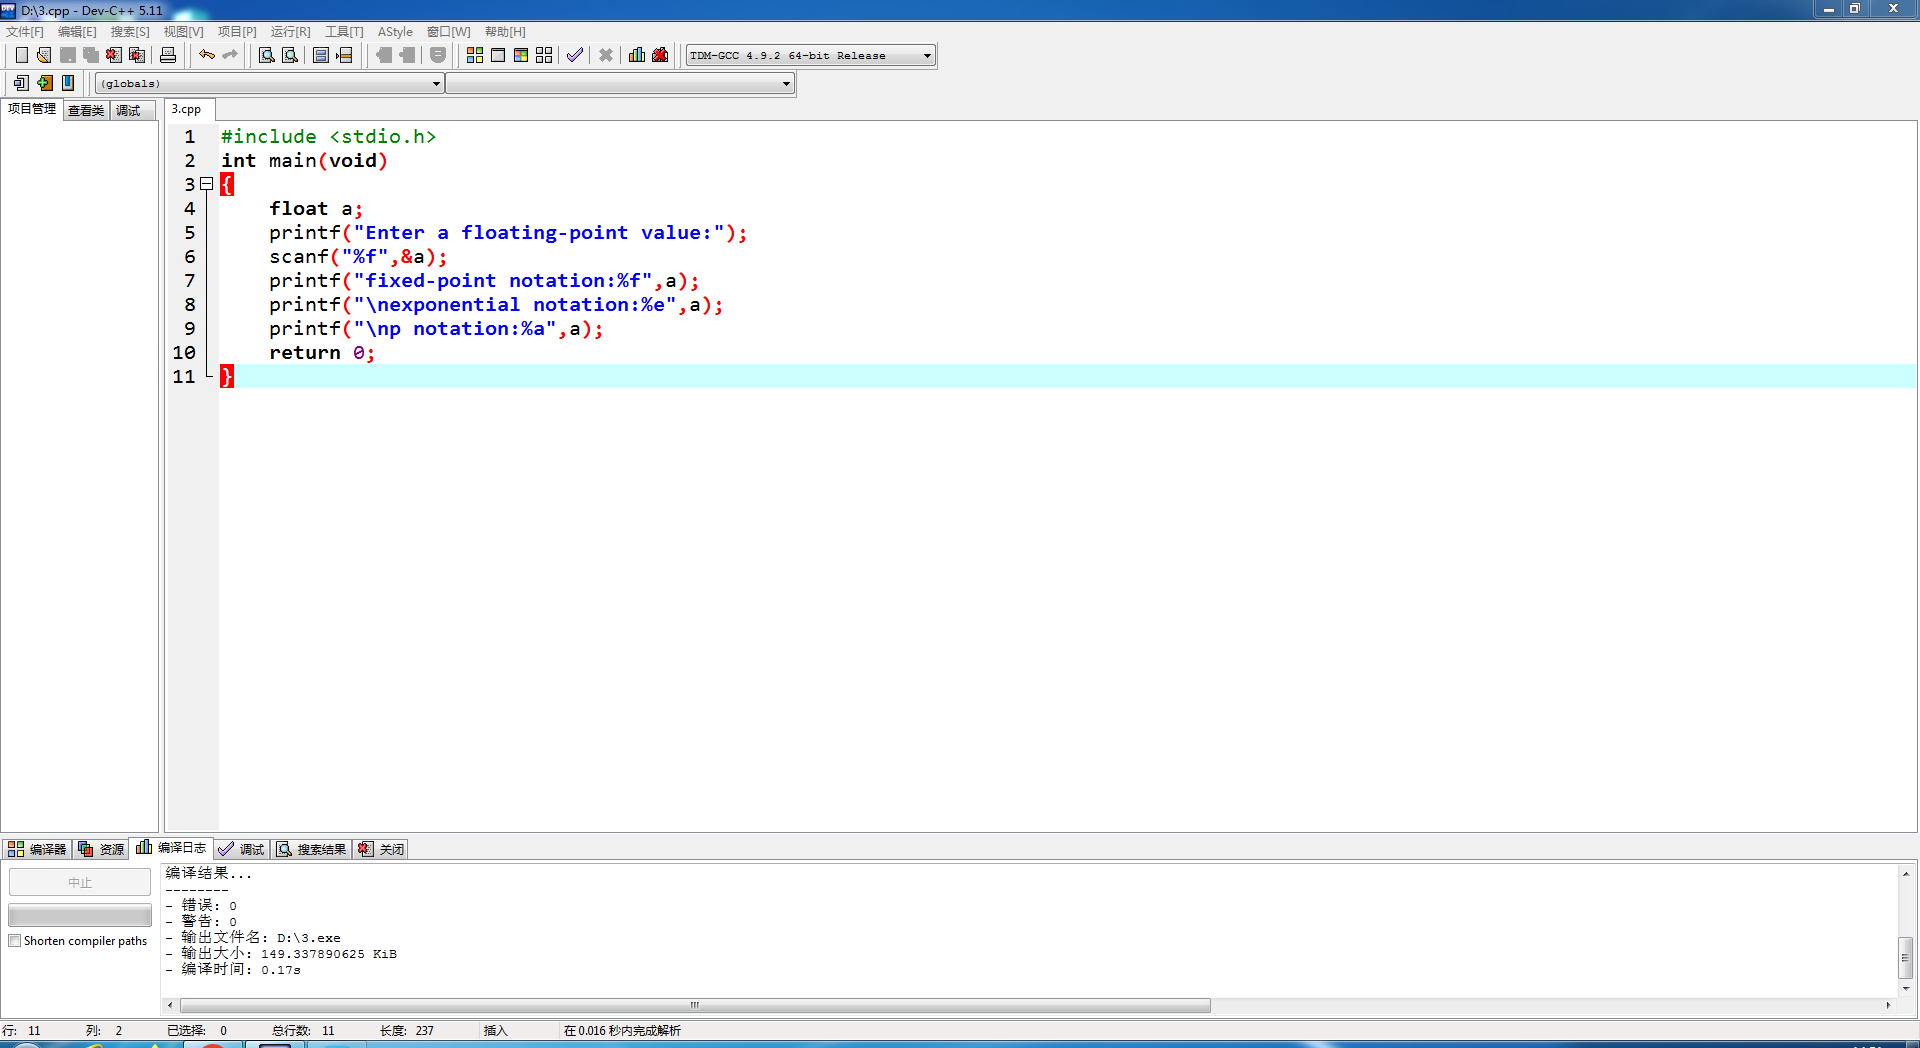Switch to the 编译器 bottom tab
1920x1048 pixels.
tap(37, 849)
